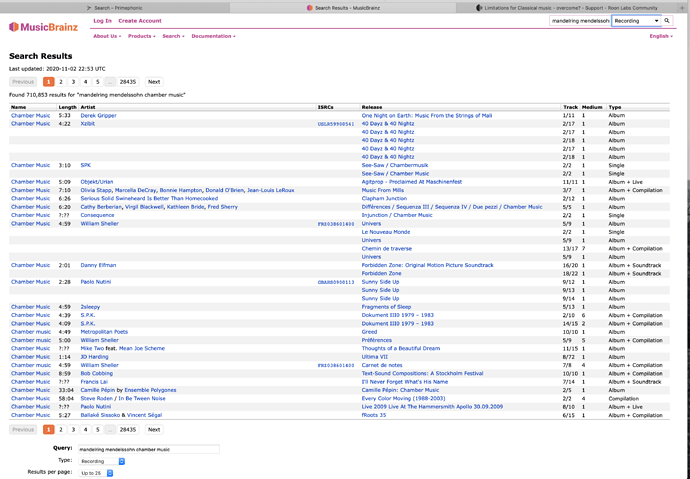Open release Every Color Moving (1988-2003)

(404, 399)
